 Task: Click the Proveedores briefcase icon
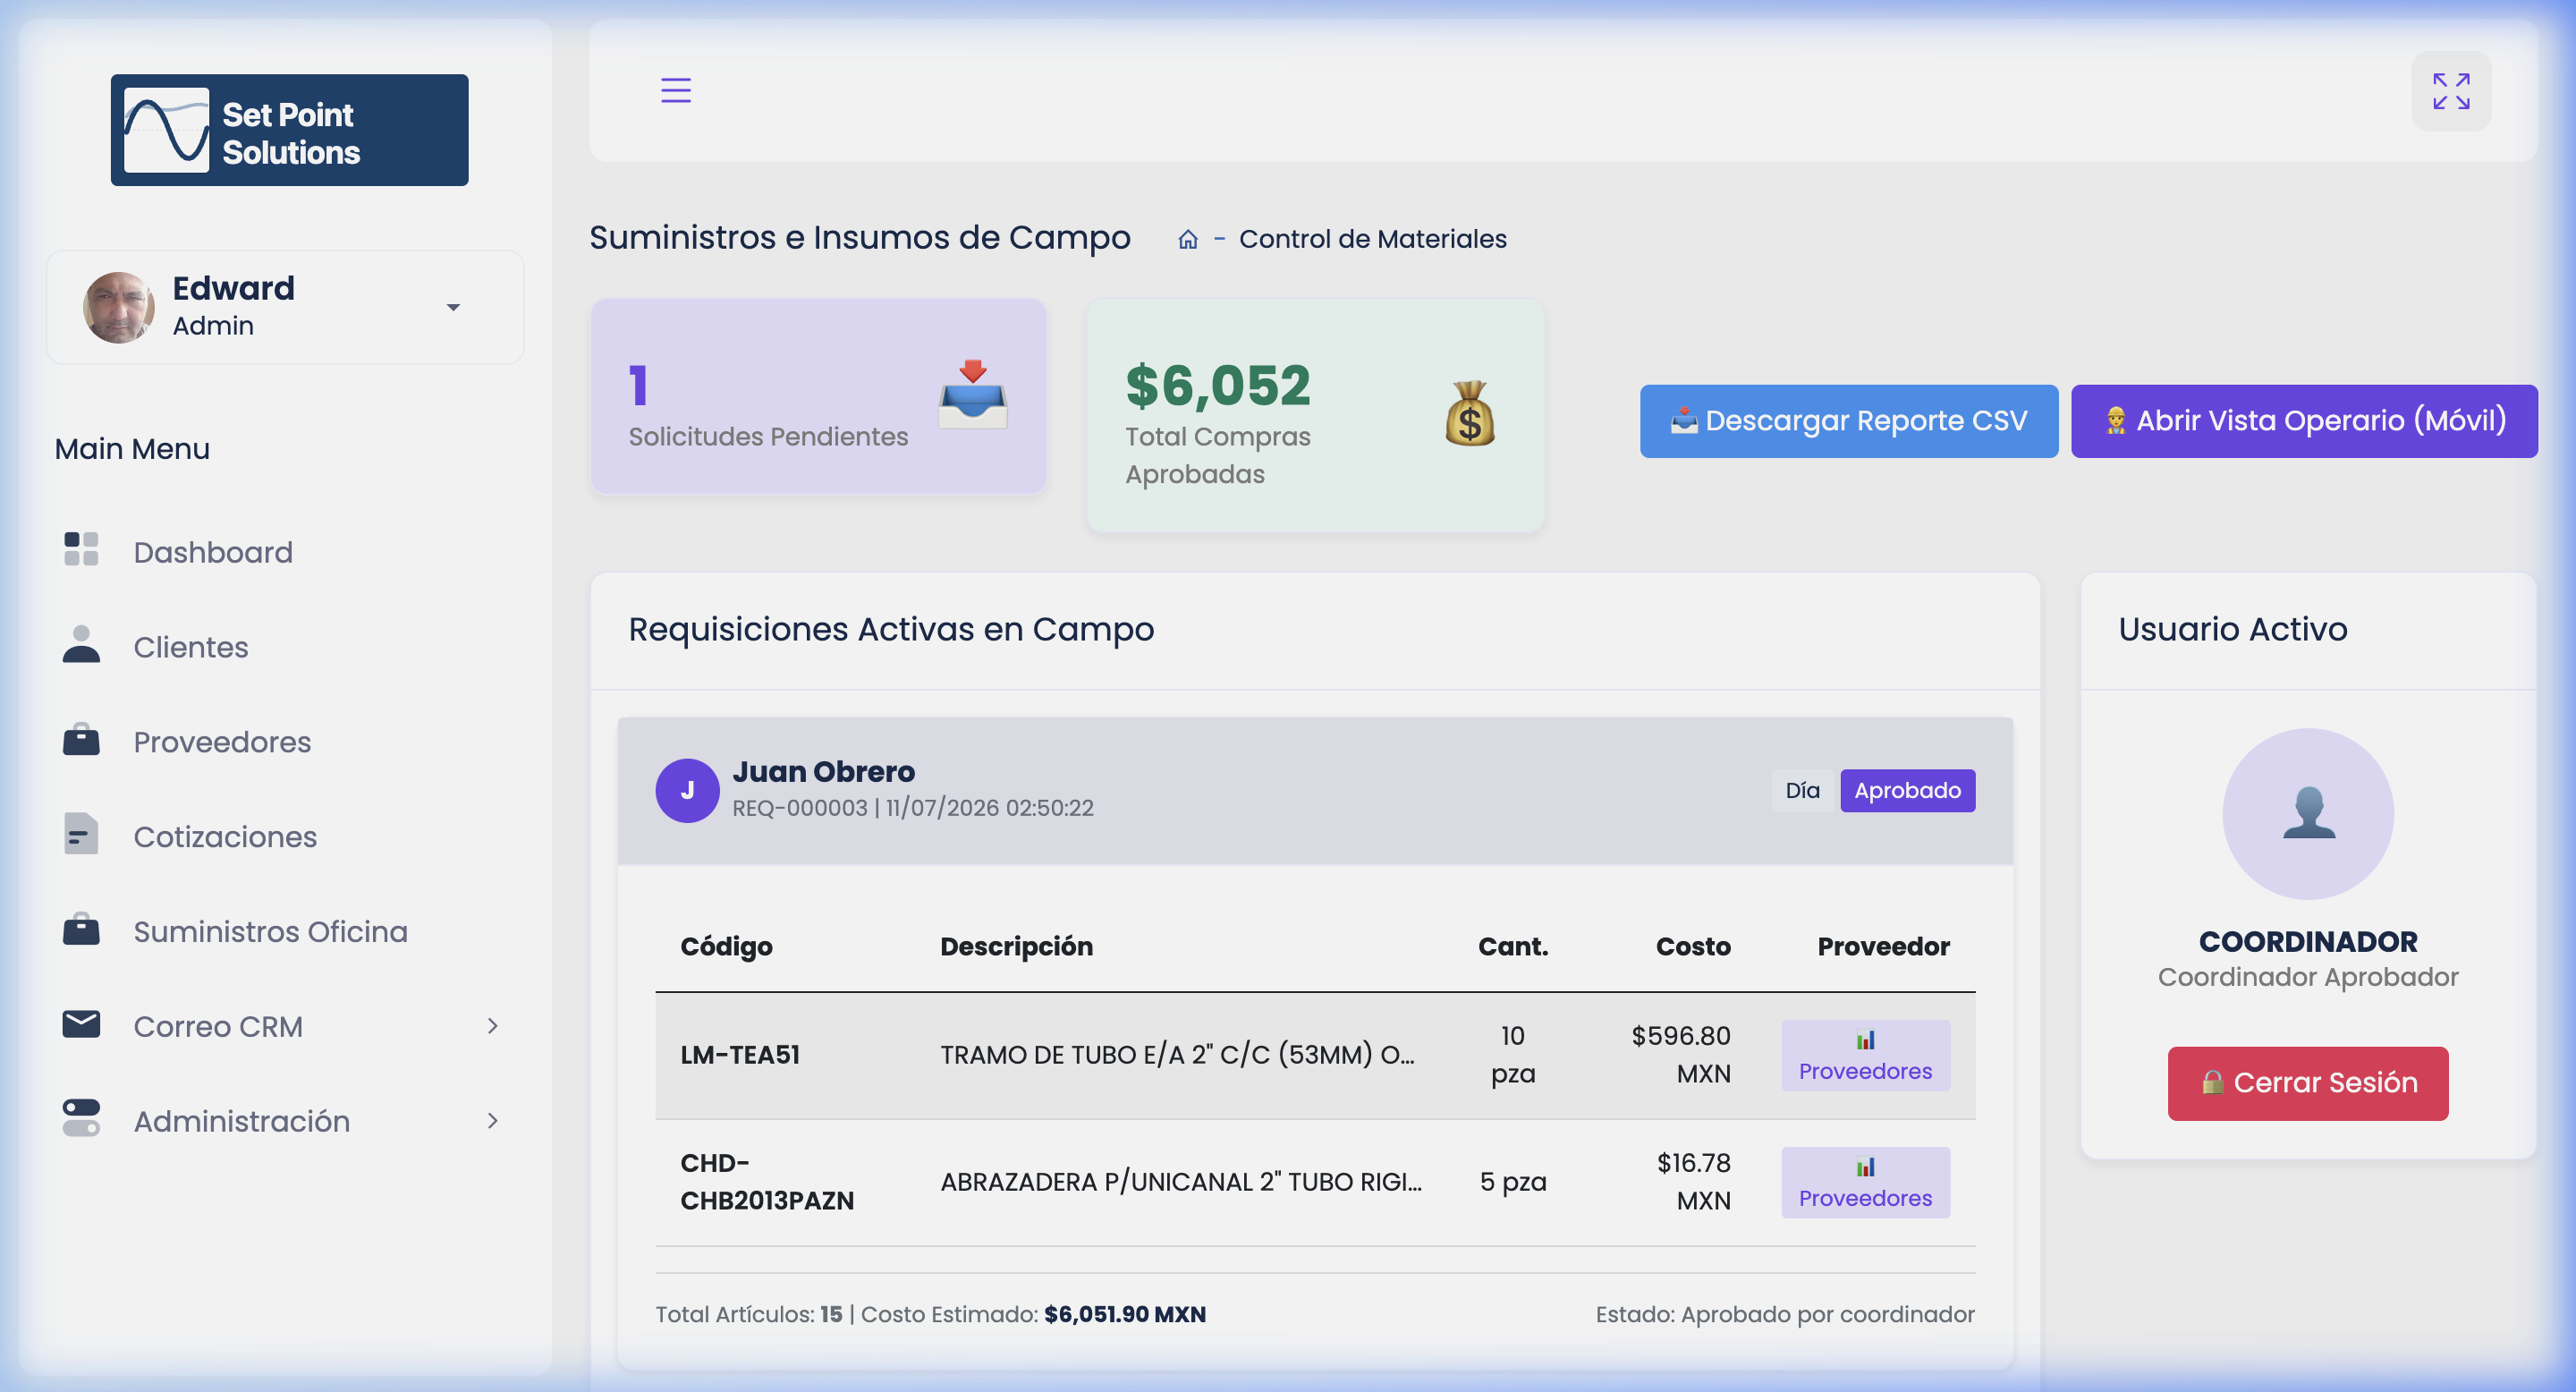(x=81, y=739)
